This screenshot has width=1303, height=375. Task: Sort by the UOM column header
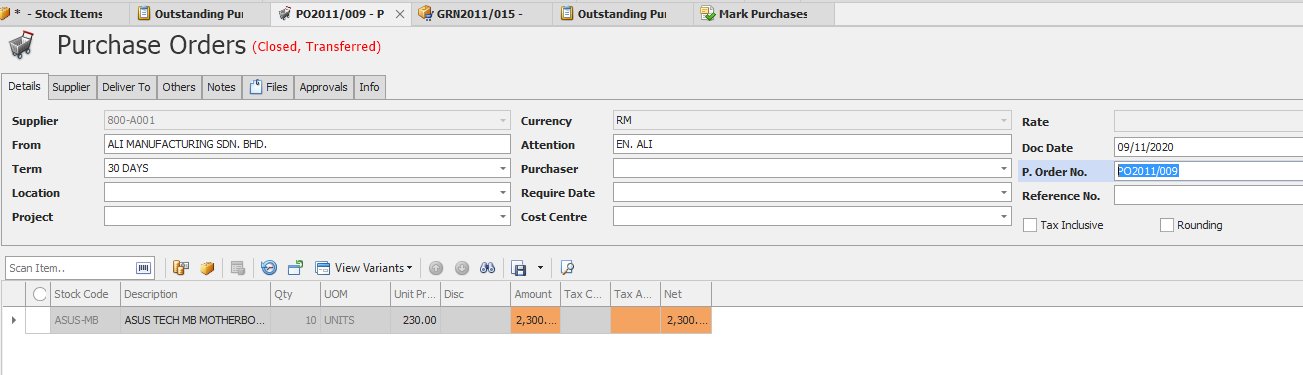(355, 294)
